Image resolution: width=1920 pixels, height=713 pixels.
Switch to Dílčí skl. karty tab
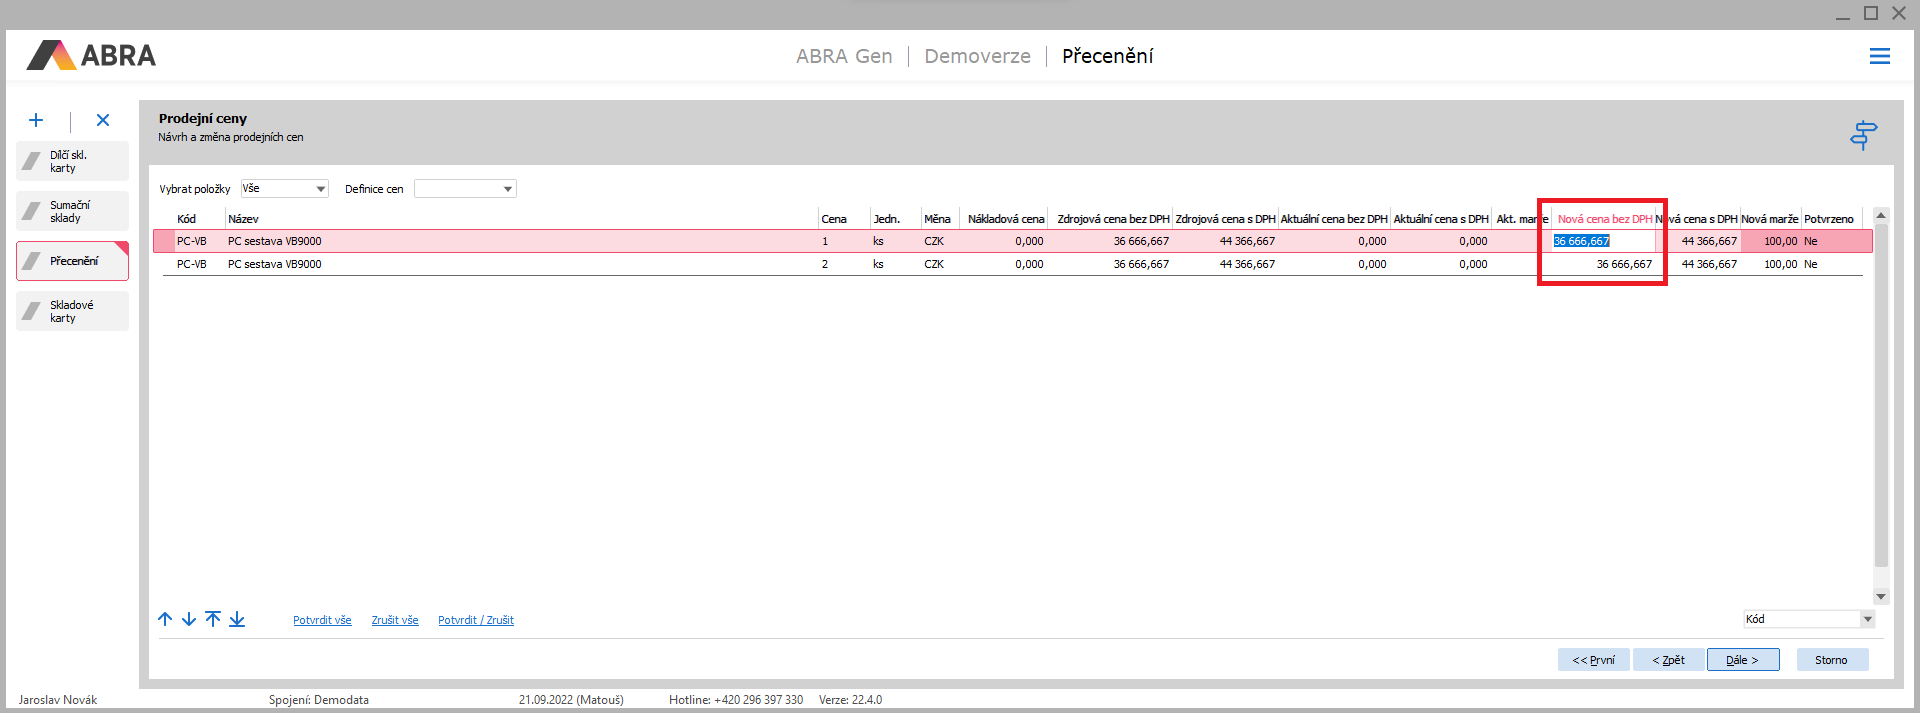[73, 161]
